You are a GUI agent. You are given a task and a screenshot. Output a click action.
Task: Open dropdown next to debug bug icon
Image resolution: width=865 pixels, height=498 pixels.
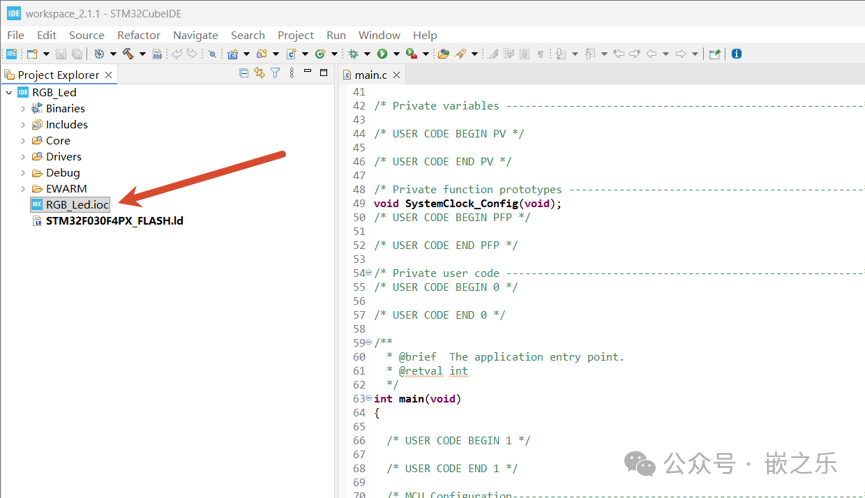click(367, 54)
